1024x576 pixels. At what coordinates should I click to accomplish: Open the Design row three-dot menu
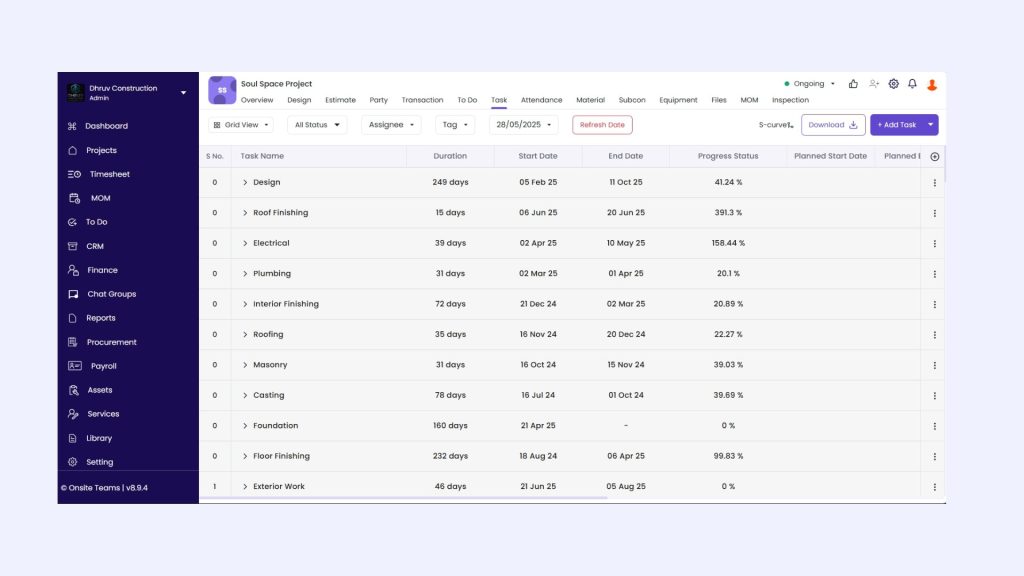pyautogui.click(x=935, y=183)
